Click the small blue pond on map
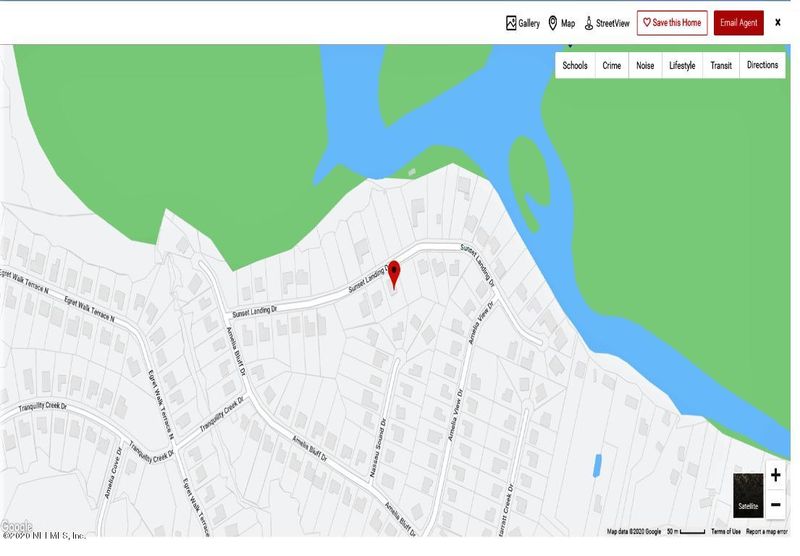The height and width of the screenshot is (556, 800). (x=597, y=466)
